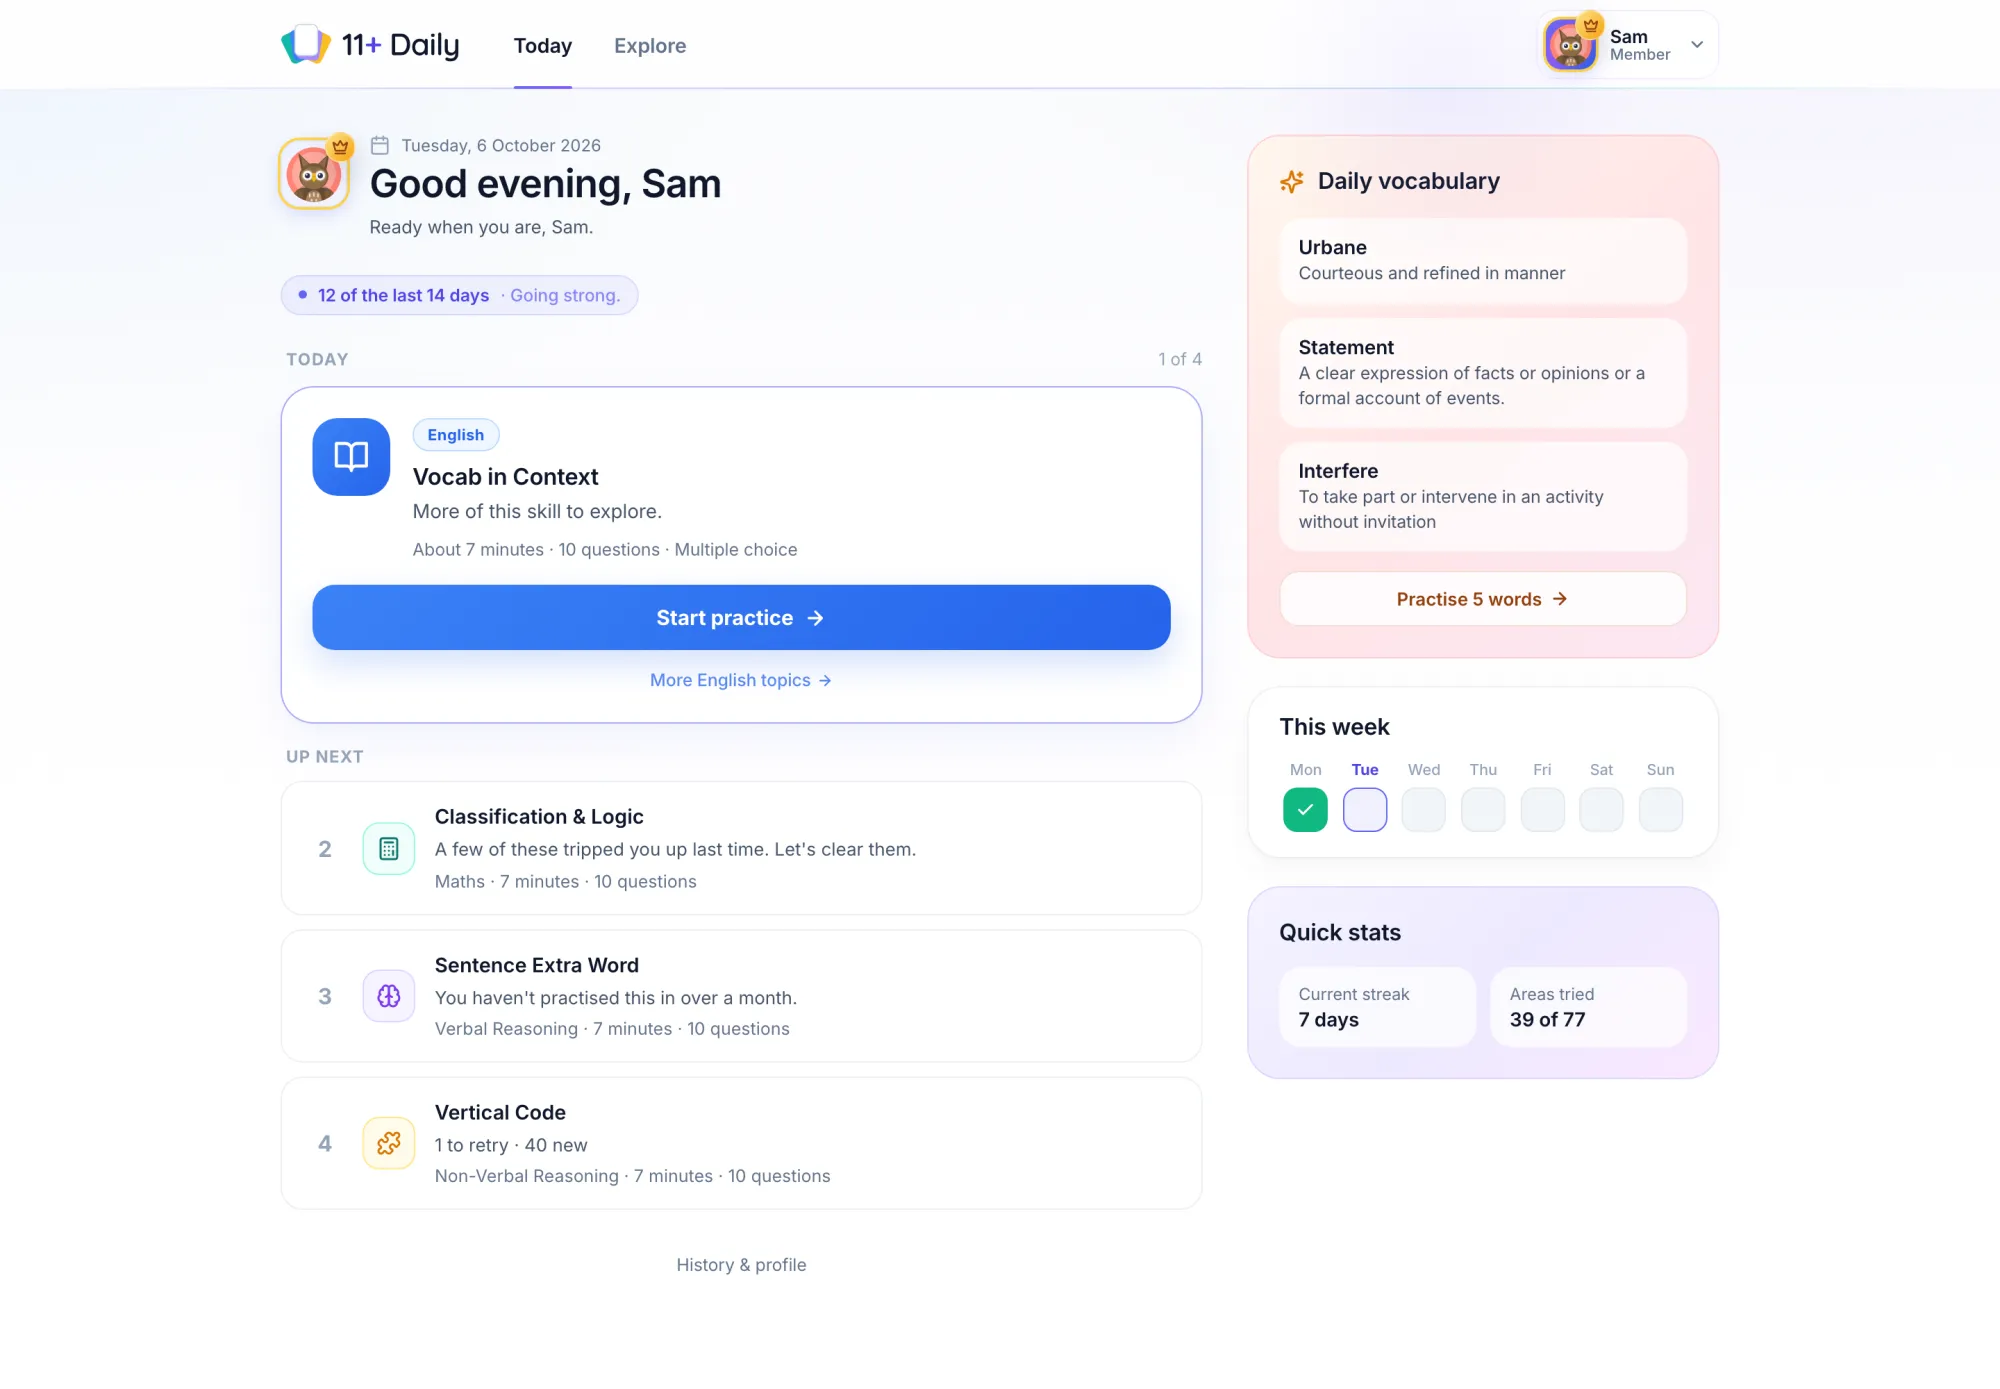2000x1389 pixels.
Task: Click the Start practice button
Action: [x=741, y=618]
